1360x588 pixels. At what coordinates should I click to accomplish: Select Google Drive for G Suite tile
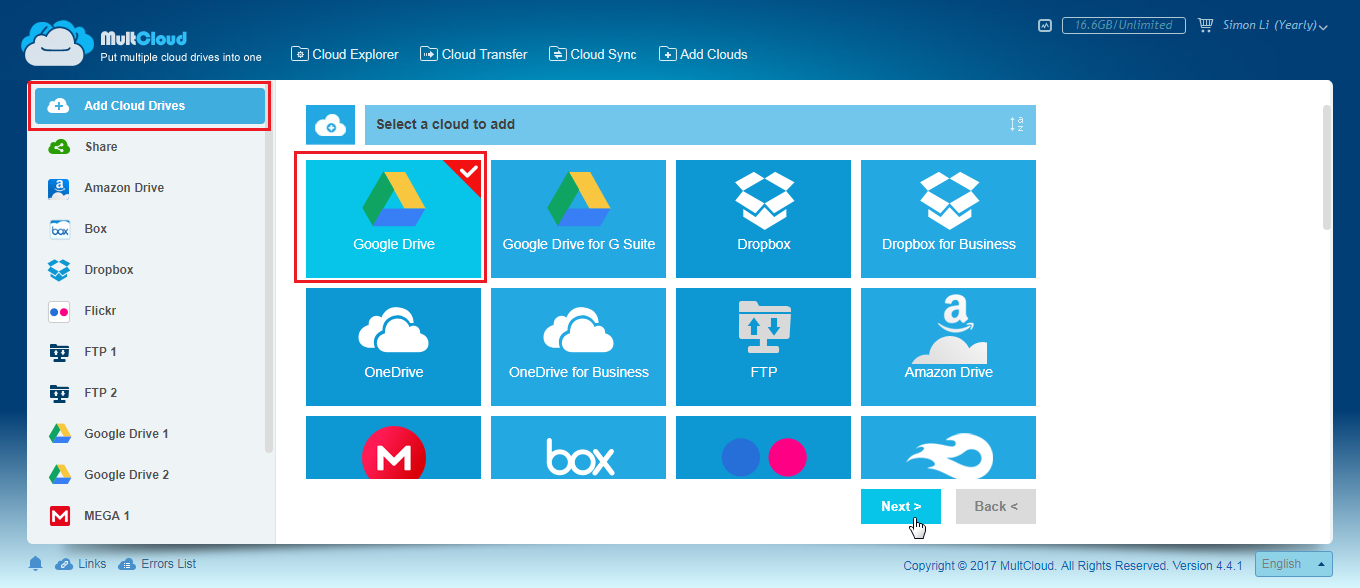click(x=578, y=218)
